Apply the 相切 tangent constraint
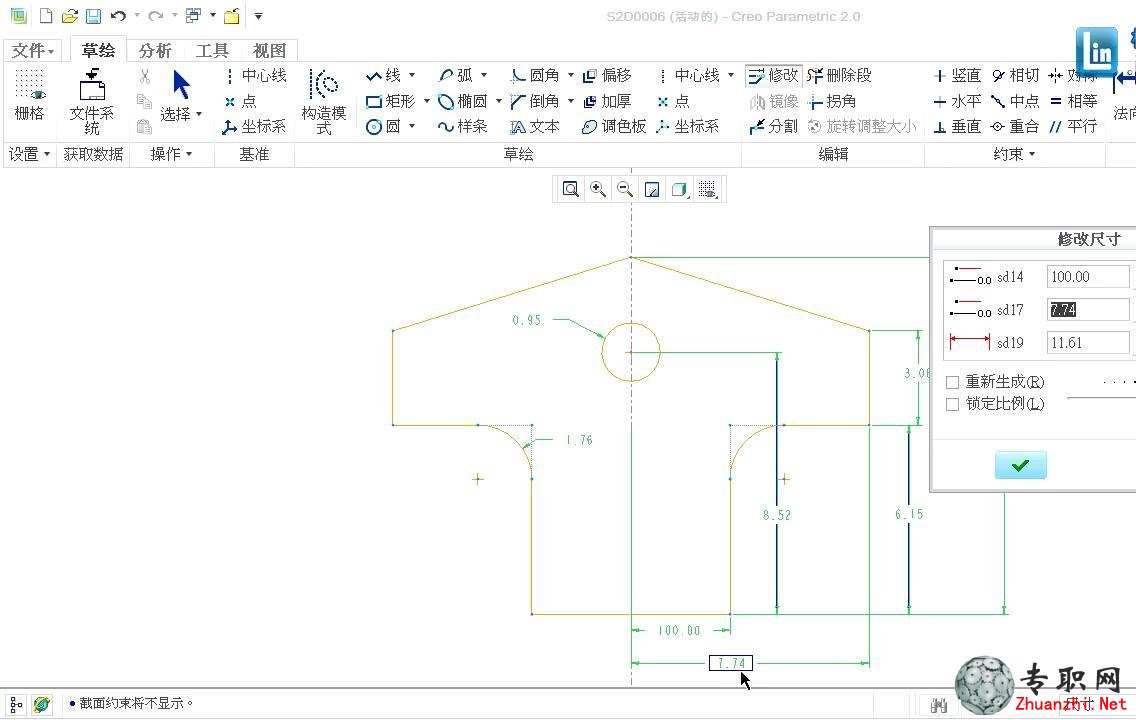Viewport: 1136px width, 720px height. [1016, 75]
